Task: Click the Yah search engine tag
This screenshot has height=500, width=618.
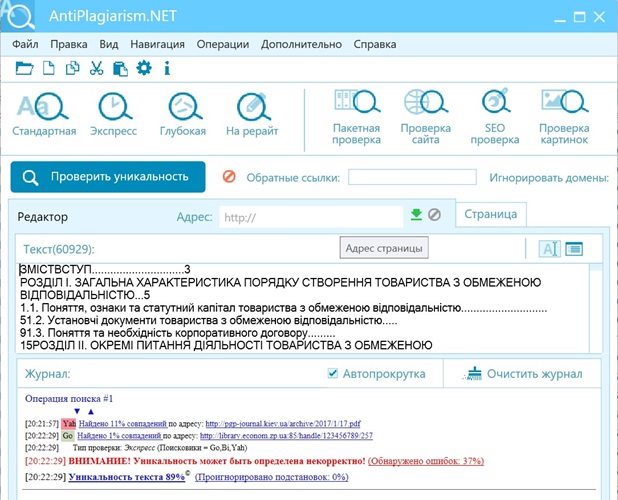Action: [69, 424]
